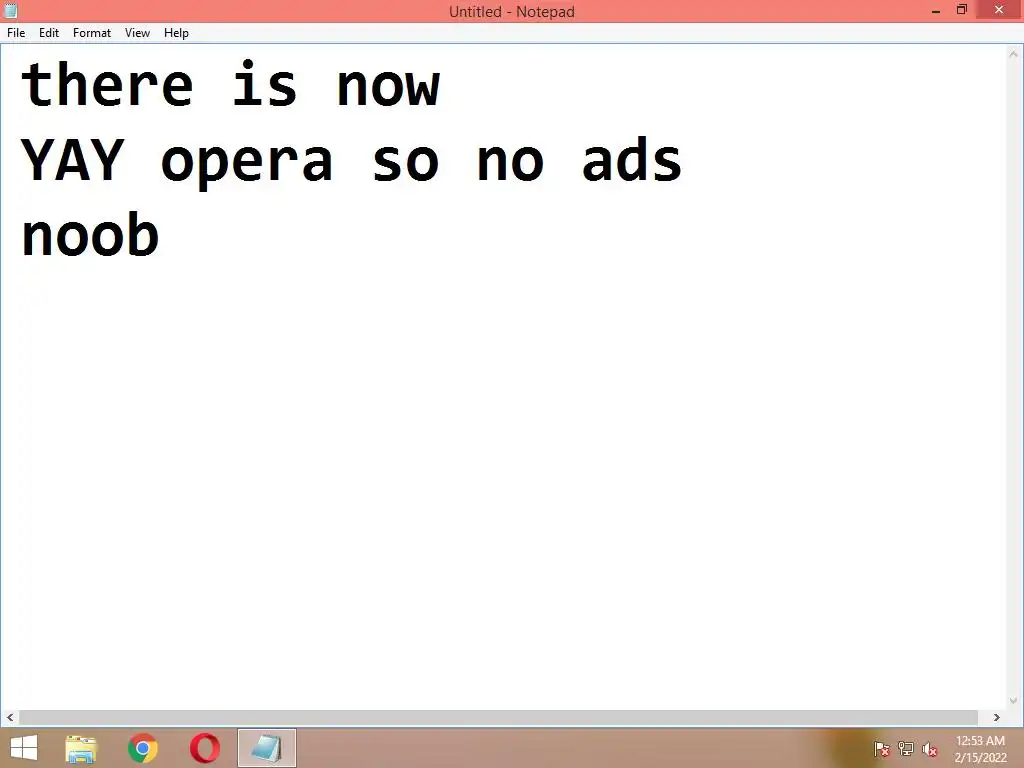
Task: Restore down the Notepad window
Action: pyautogui.click(x=962, y=10)
